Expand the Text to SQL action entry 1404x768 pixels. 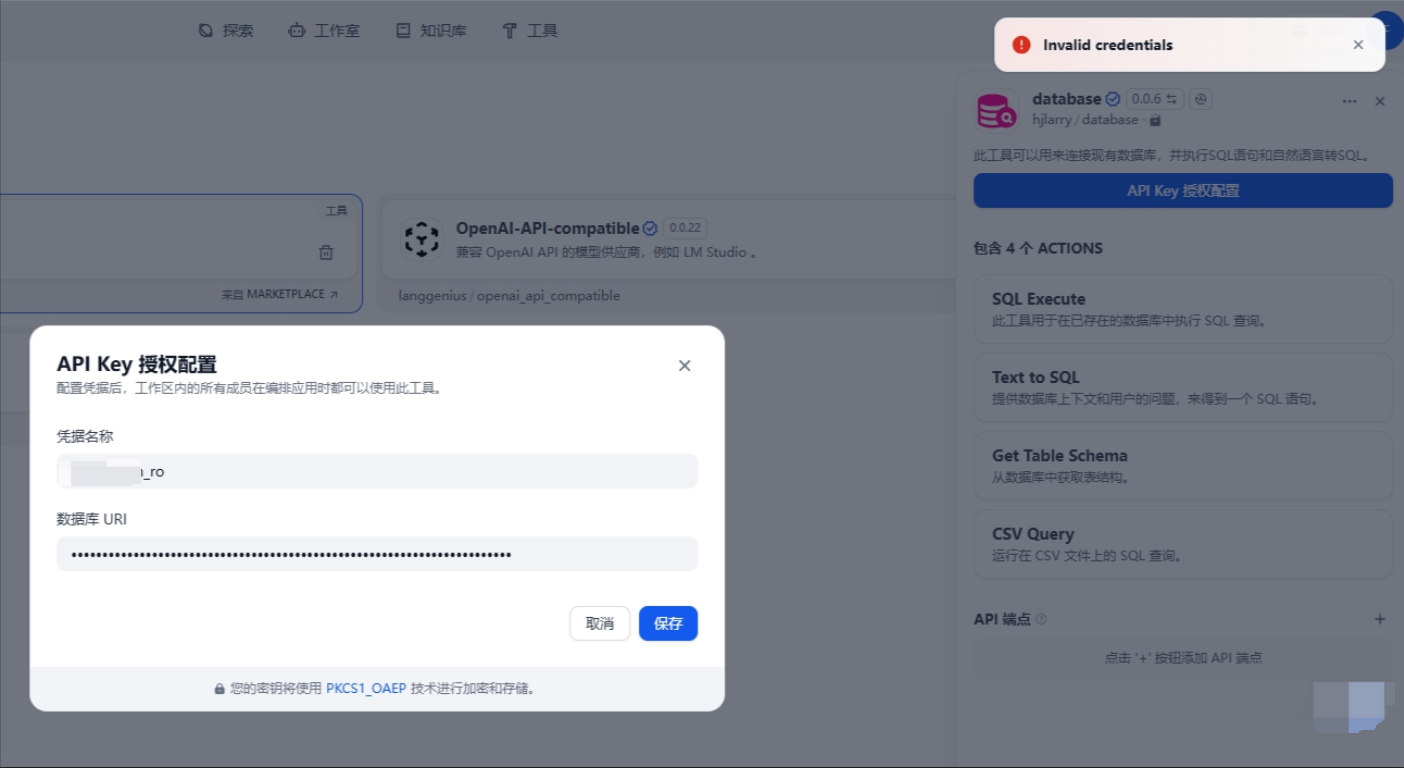[1183, 387]
